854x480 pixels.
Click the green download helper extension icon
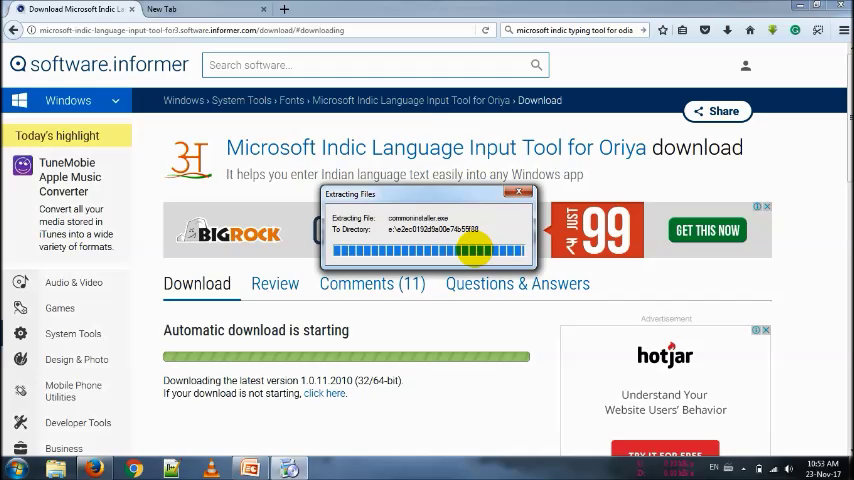pyautogui.click(x=772, y=30)
